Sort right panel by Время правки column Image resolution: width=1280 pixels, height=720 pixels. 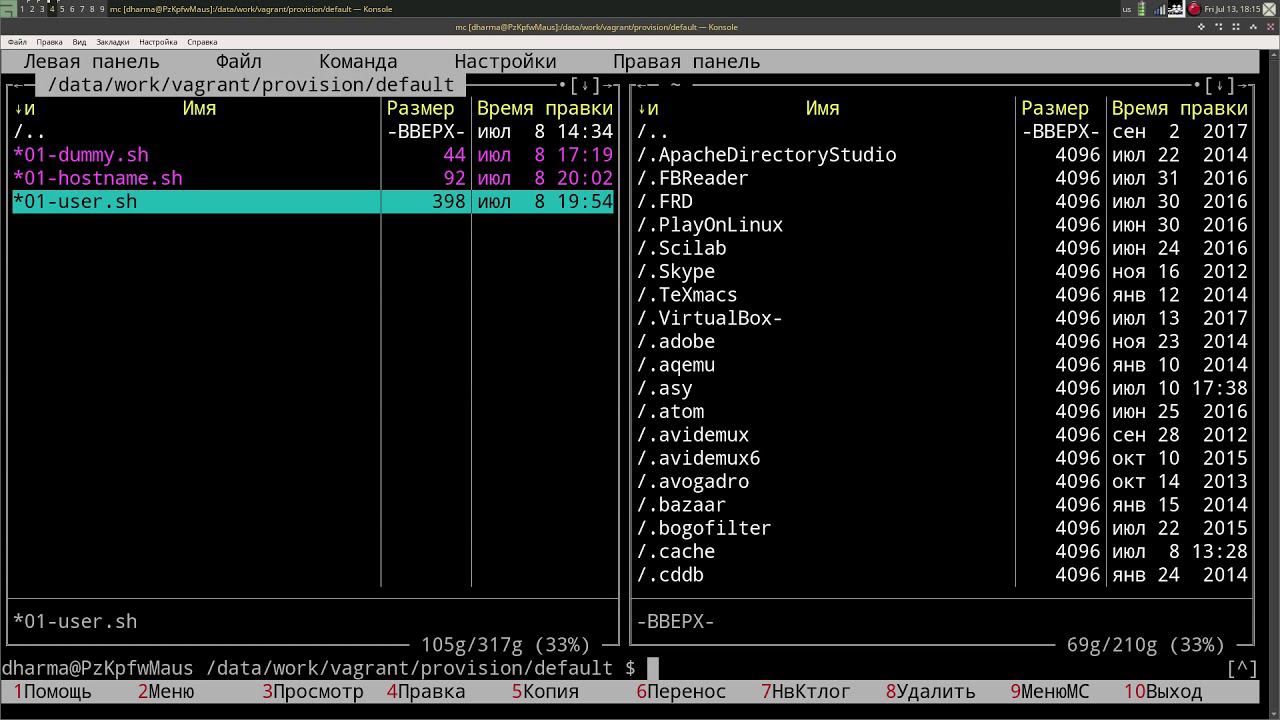pyautogui.click(x=1180, y=108)
